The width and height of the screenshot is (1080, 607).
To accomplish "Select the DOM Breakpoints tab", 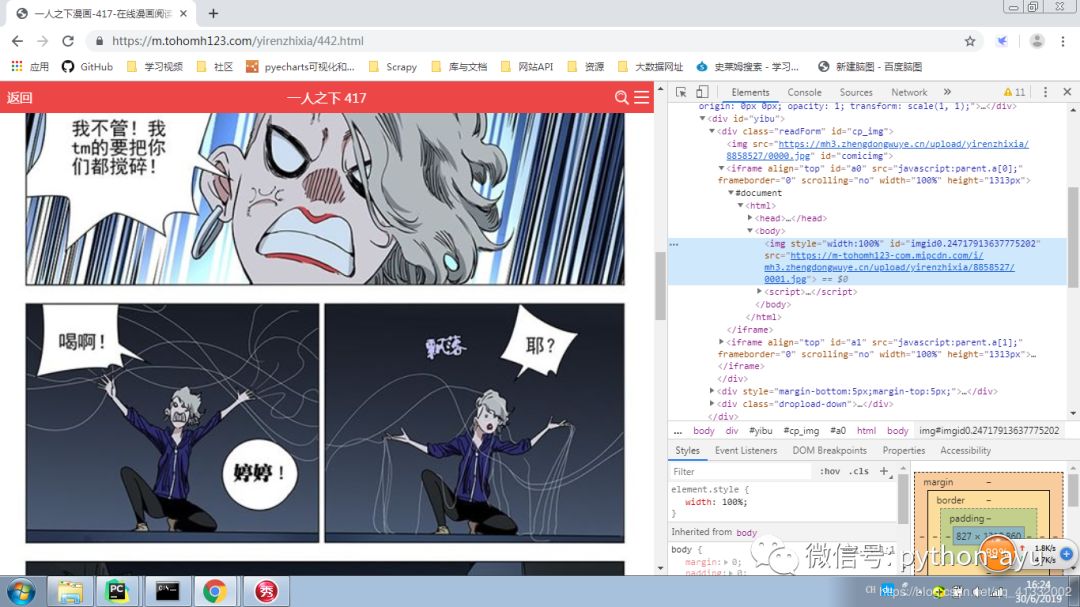I will (829, 451).
